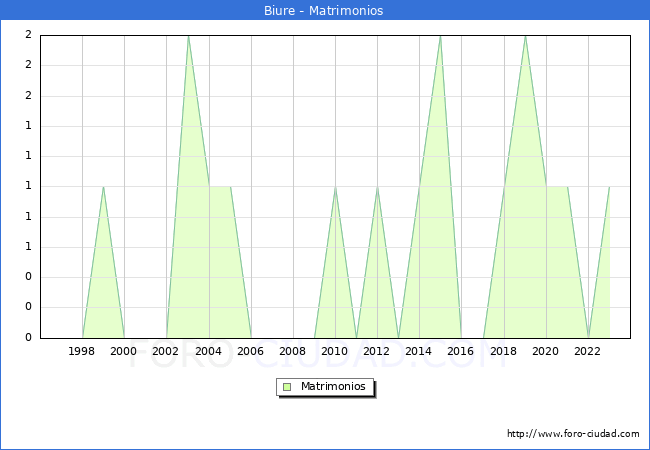650x450 pixels.
Task: Select the 2008 x-axis label
Action: tap(293, 351)
